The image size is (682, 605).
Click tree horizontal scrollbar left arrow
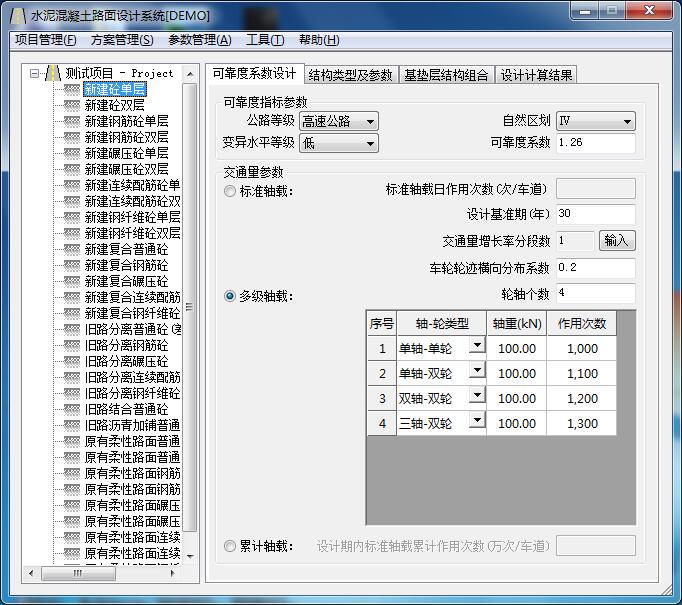[31, 573]
